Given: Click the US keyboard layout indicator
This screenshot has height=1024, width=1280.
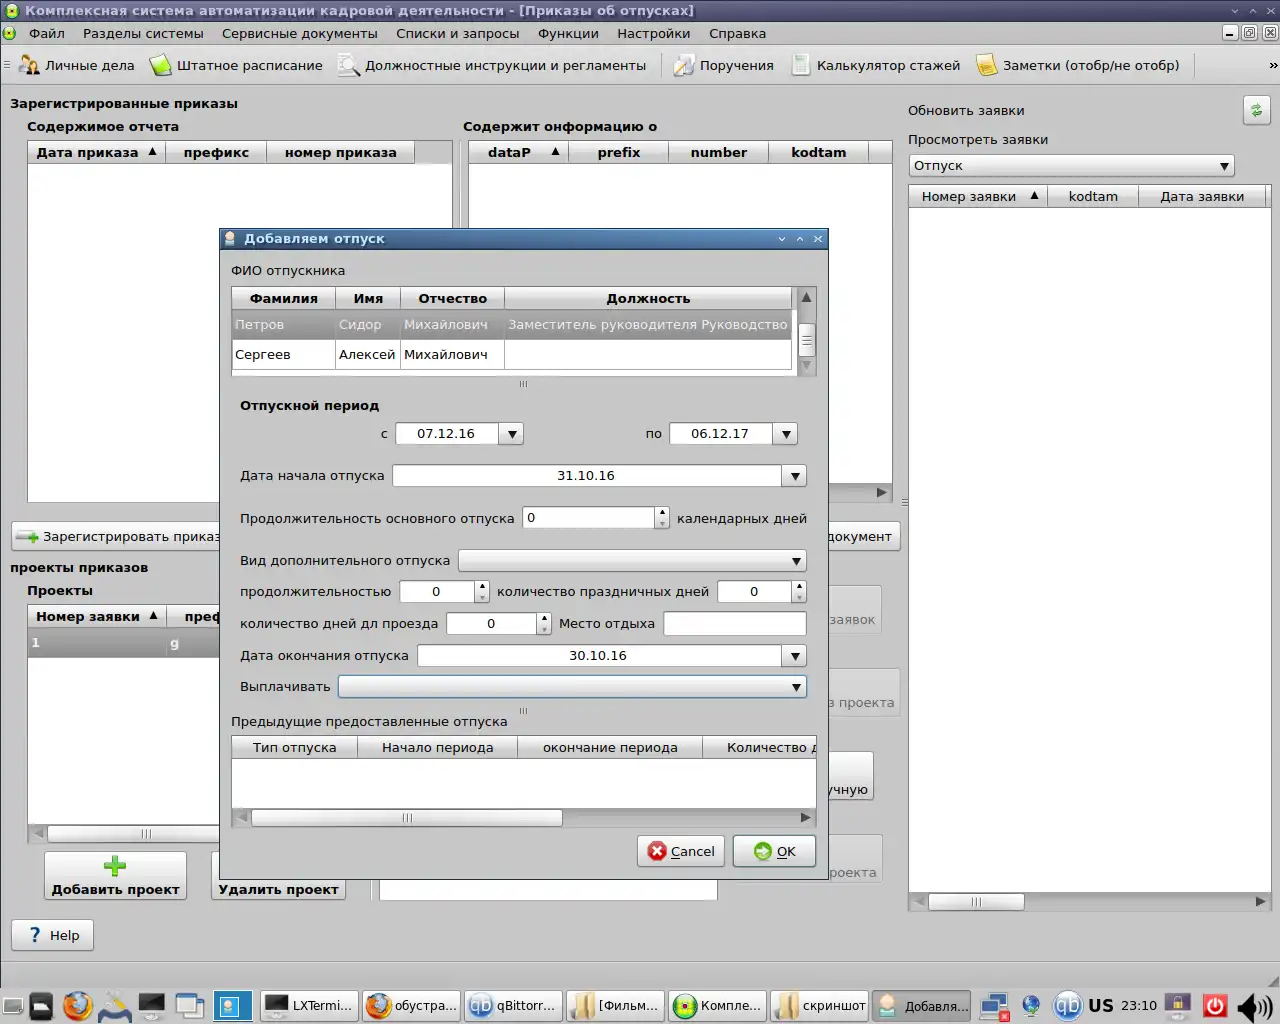Looking at the screenshot, I should (x=1101, y=1006).
